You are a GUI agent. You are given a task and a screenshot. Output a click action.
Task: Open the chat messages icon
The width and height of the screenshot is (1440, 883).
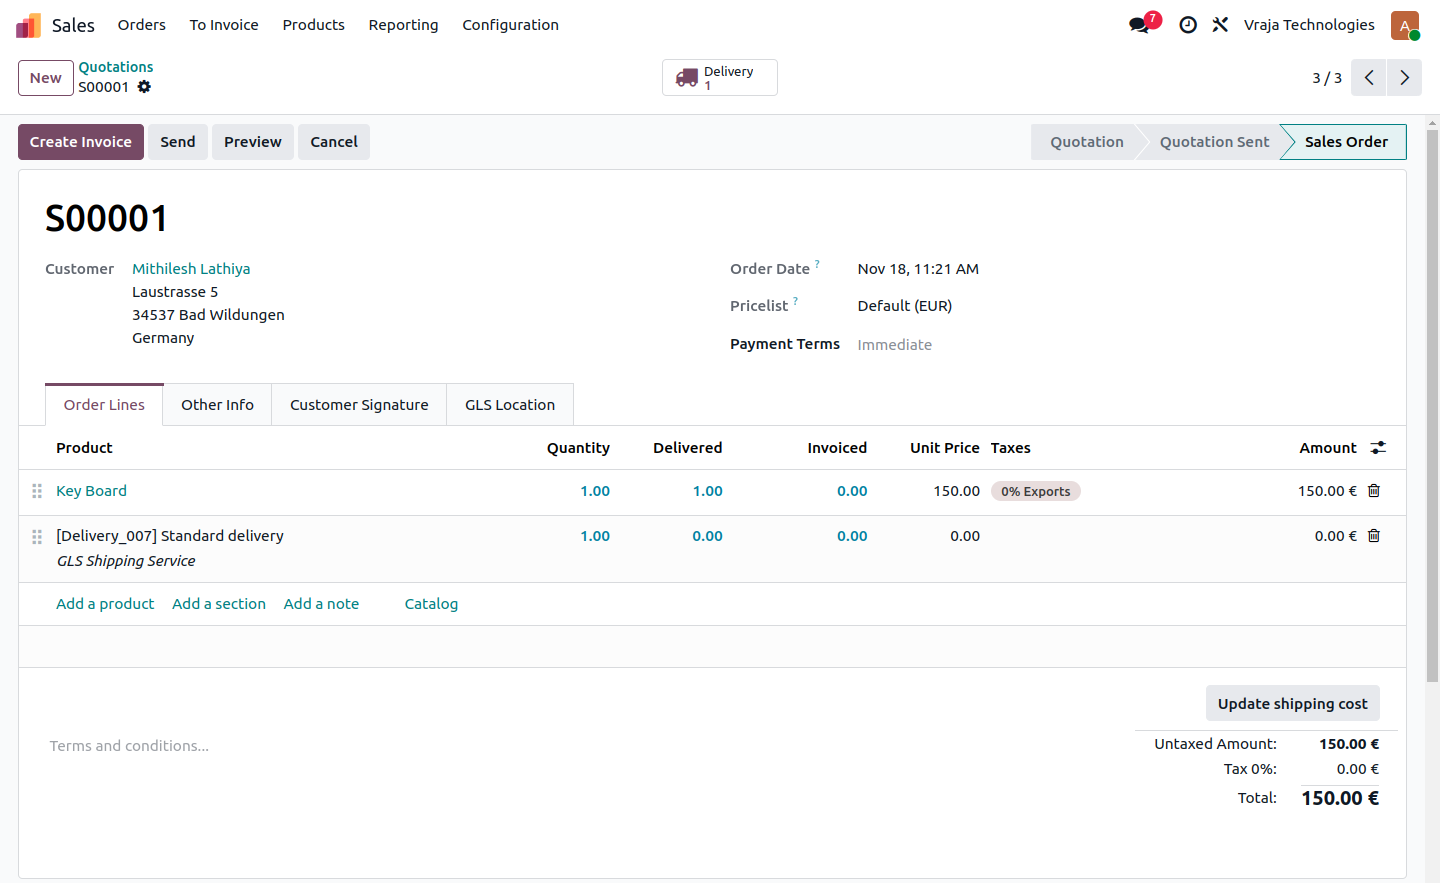click(x=1140, y=25)
